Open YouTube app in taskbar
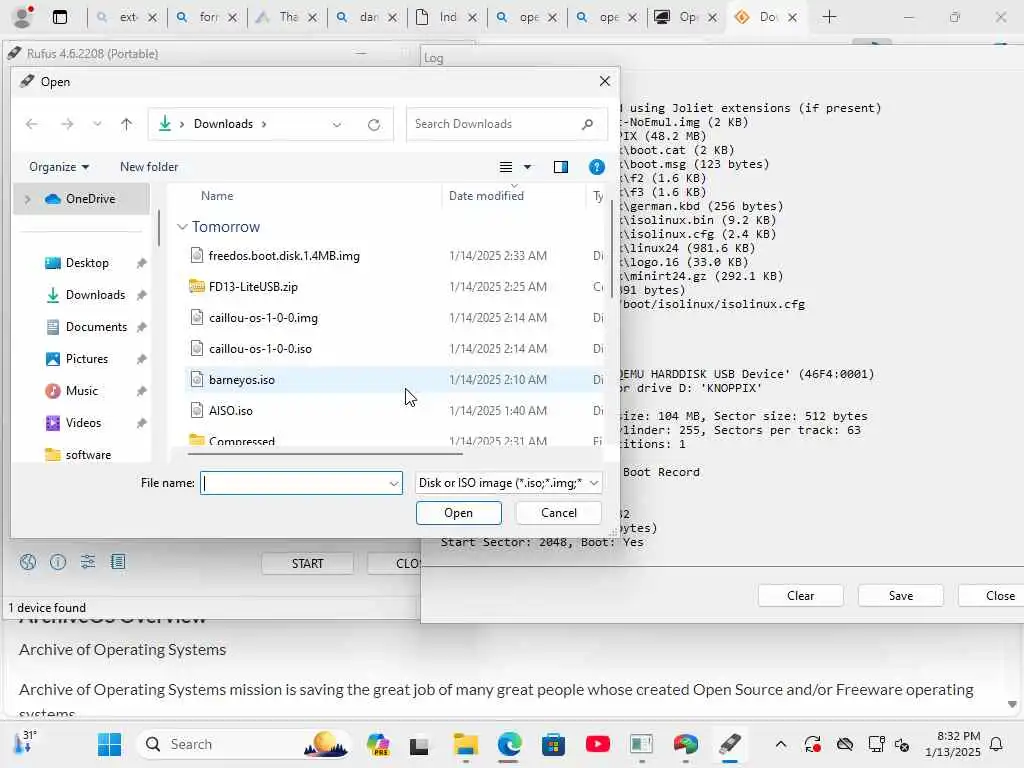The image size is (1024, 768). (597, 744)
